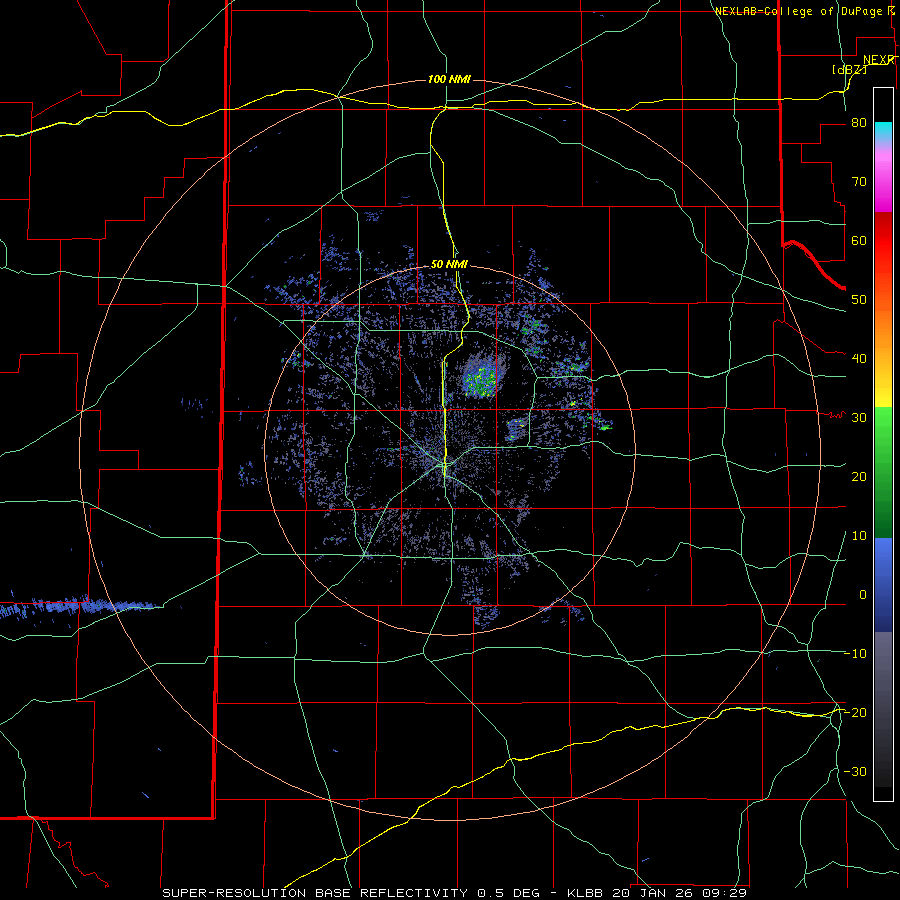Click the 0 value on the dBZ scale
The height and width of the screenshot is (900, 900).
[x=863, y=595]
